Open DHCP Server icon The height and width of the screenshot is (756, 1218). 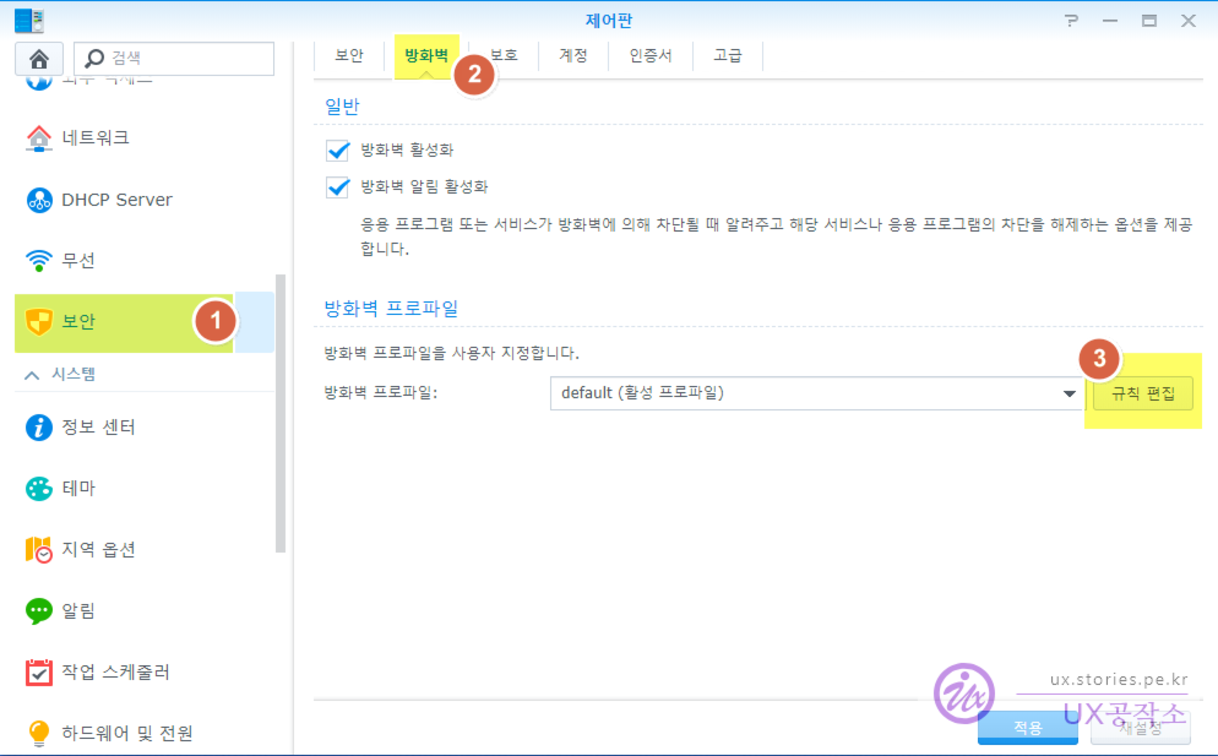point(39,200)
